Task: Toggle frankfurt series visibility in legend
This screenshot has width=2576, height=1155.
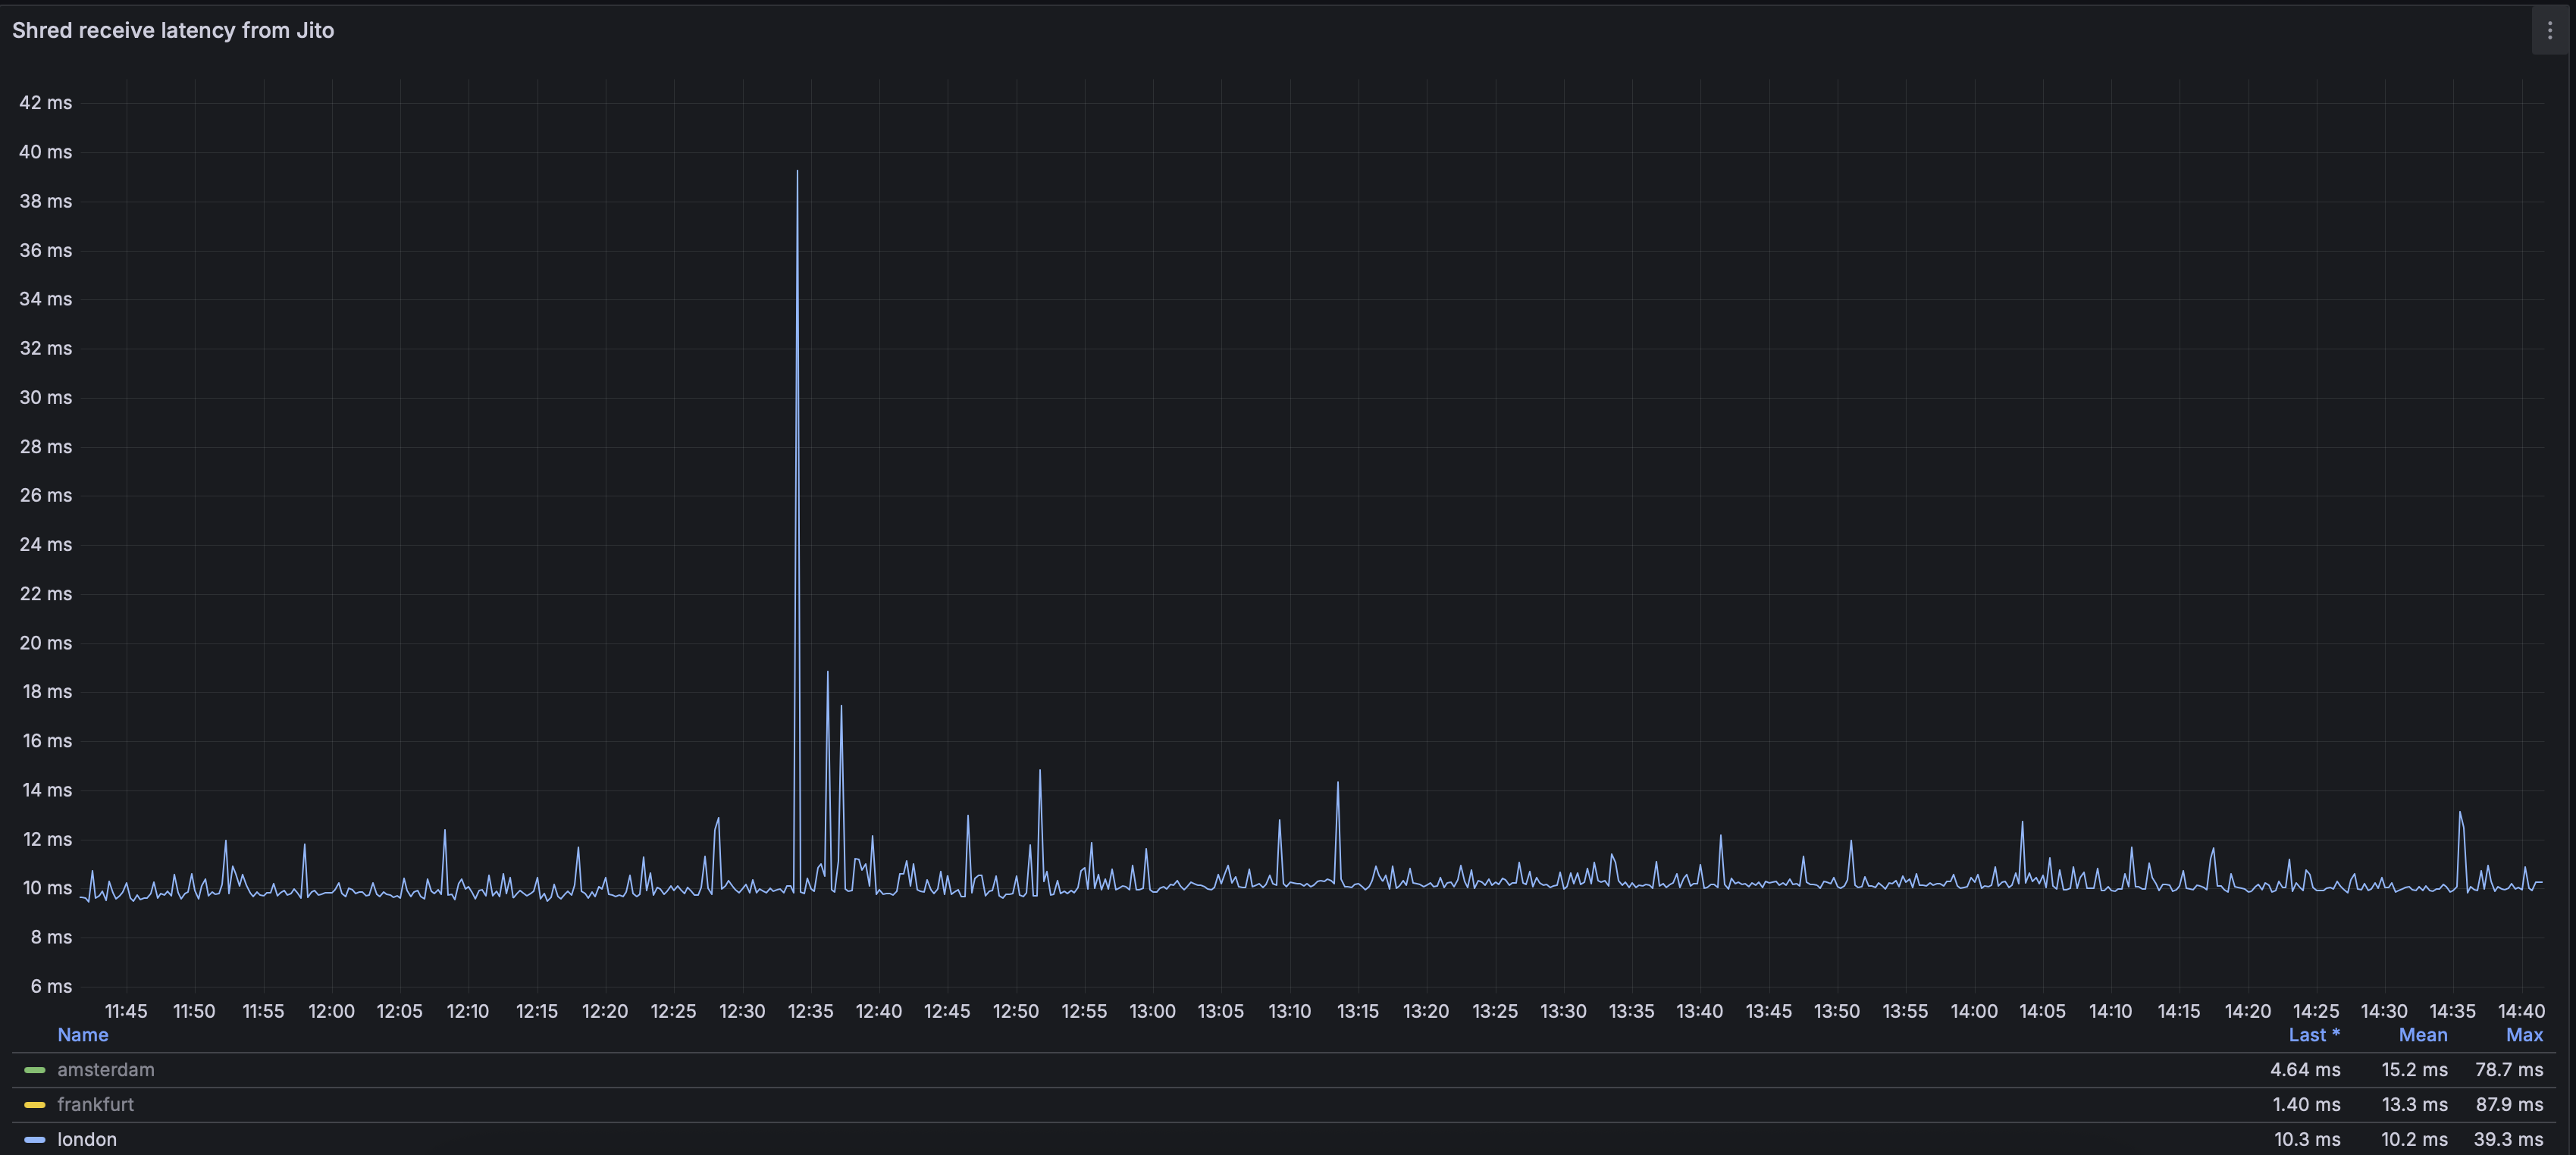Action: (95, 1105)
